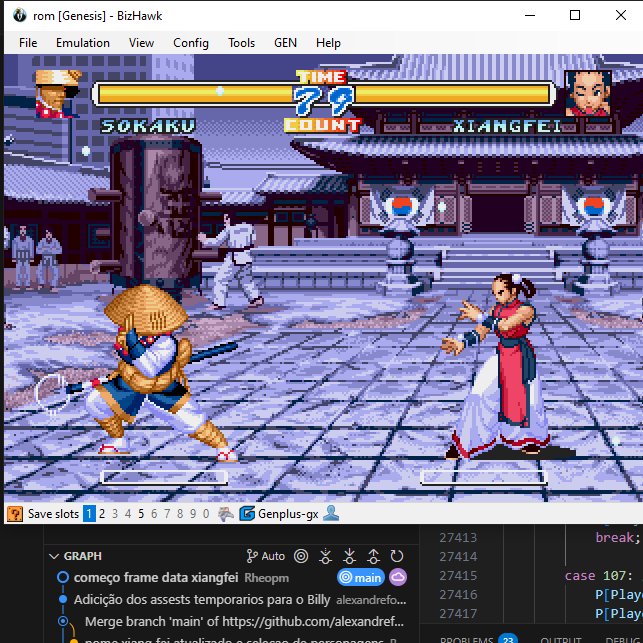Click line number 27414 in the editor
Image resolution: width=643 pixels, height=643 pixels.
pyautogui.click(x=458, y=556)
